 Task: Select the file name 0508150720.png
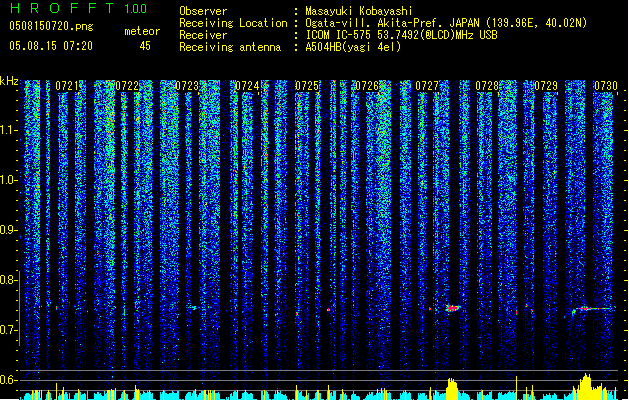tap(51, 26)
